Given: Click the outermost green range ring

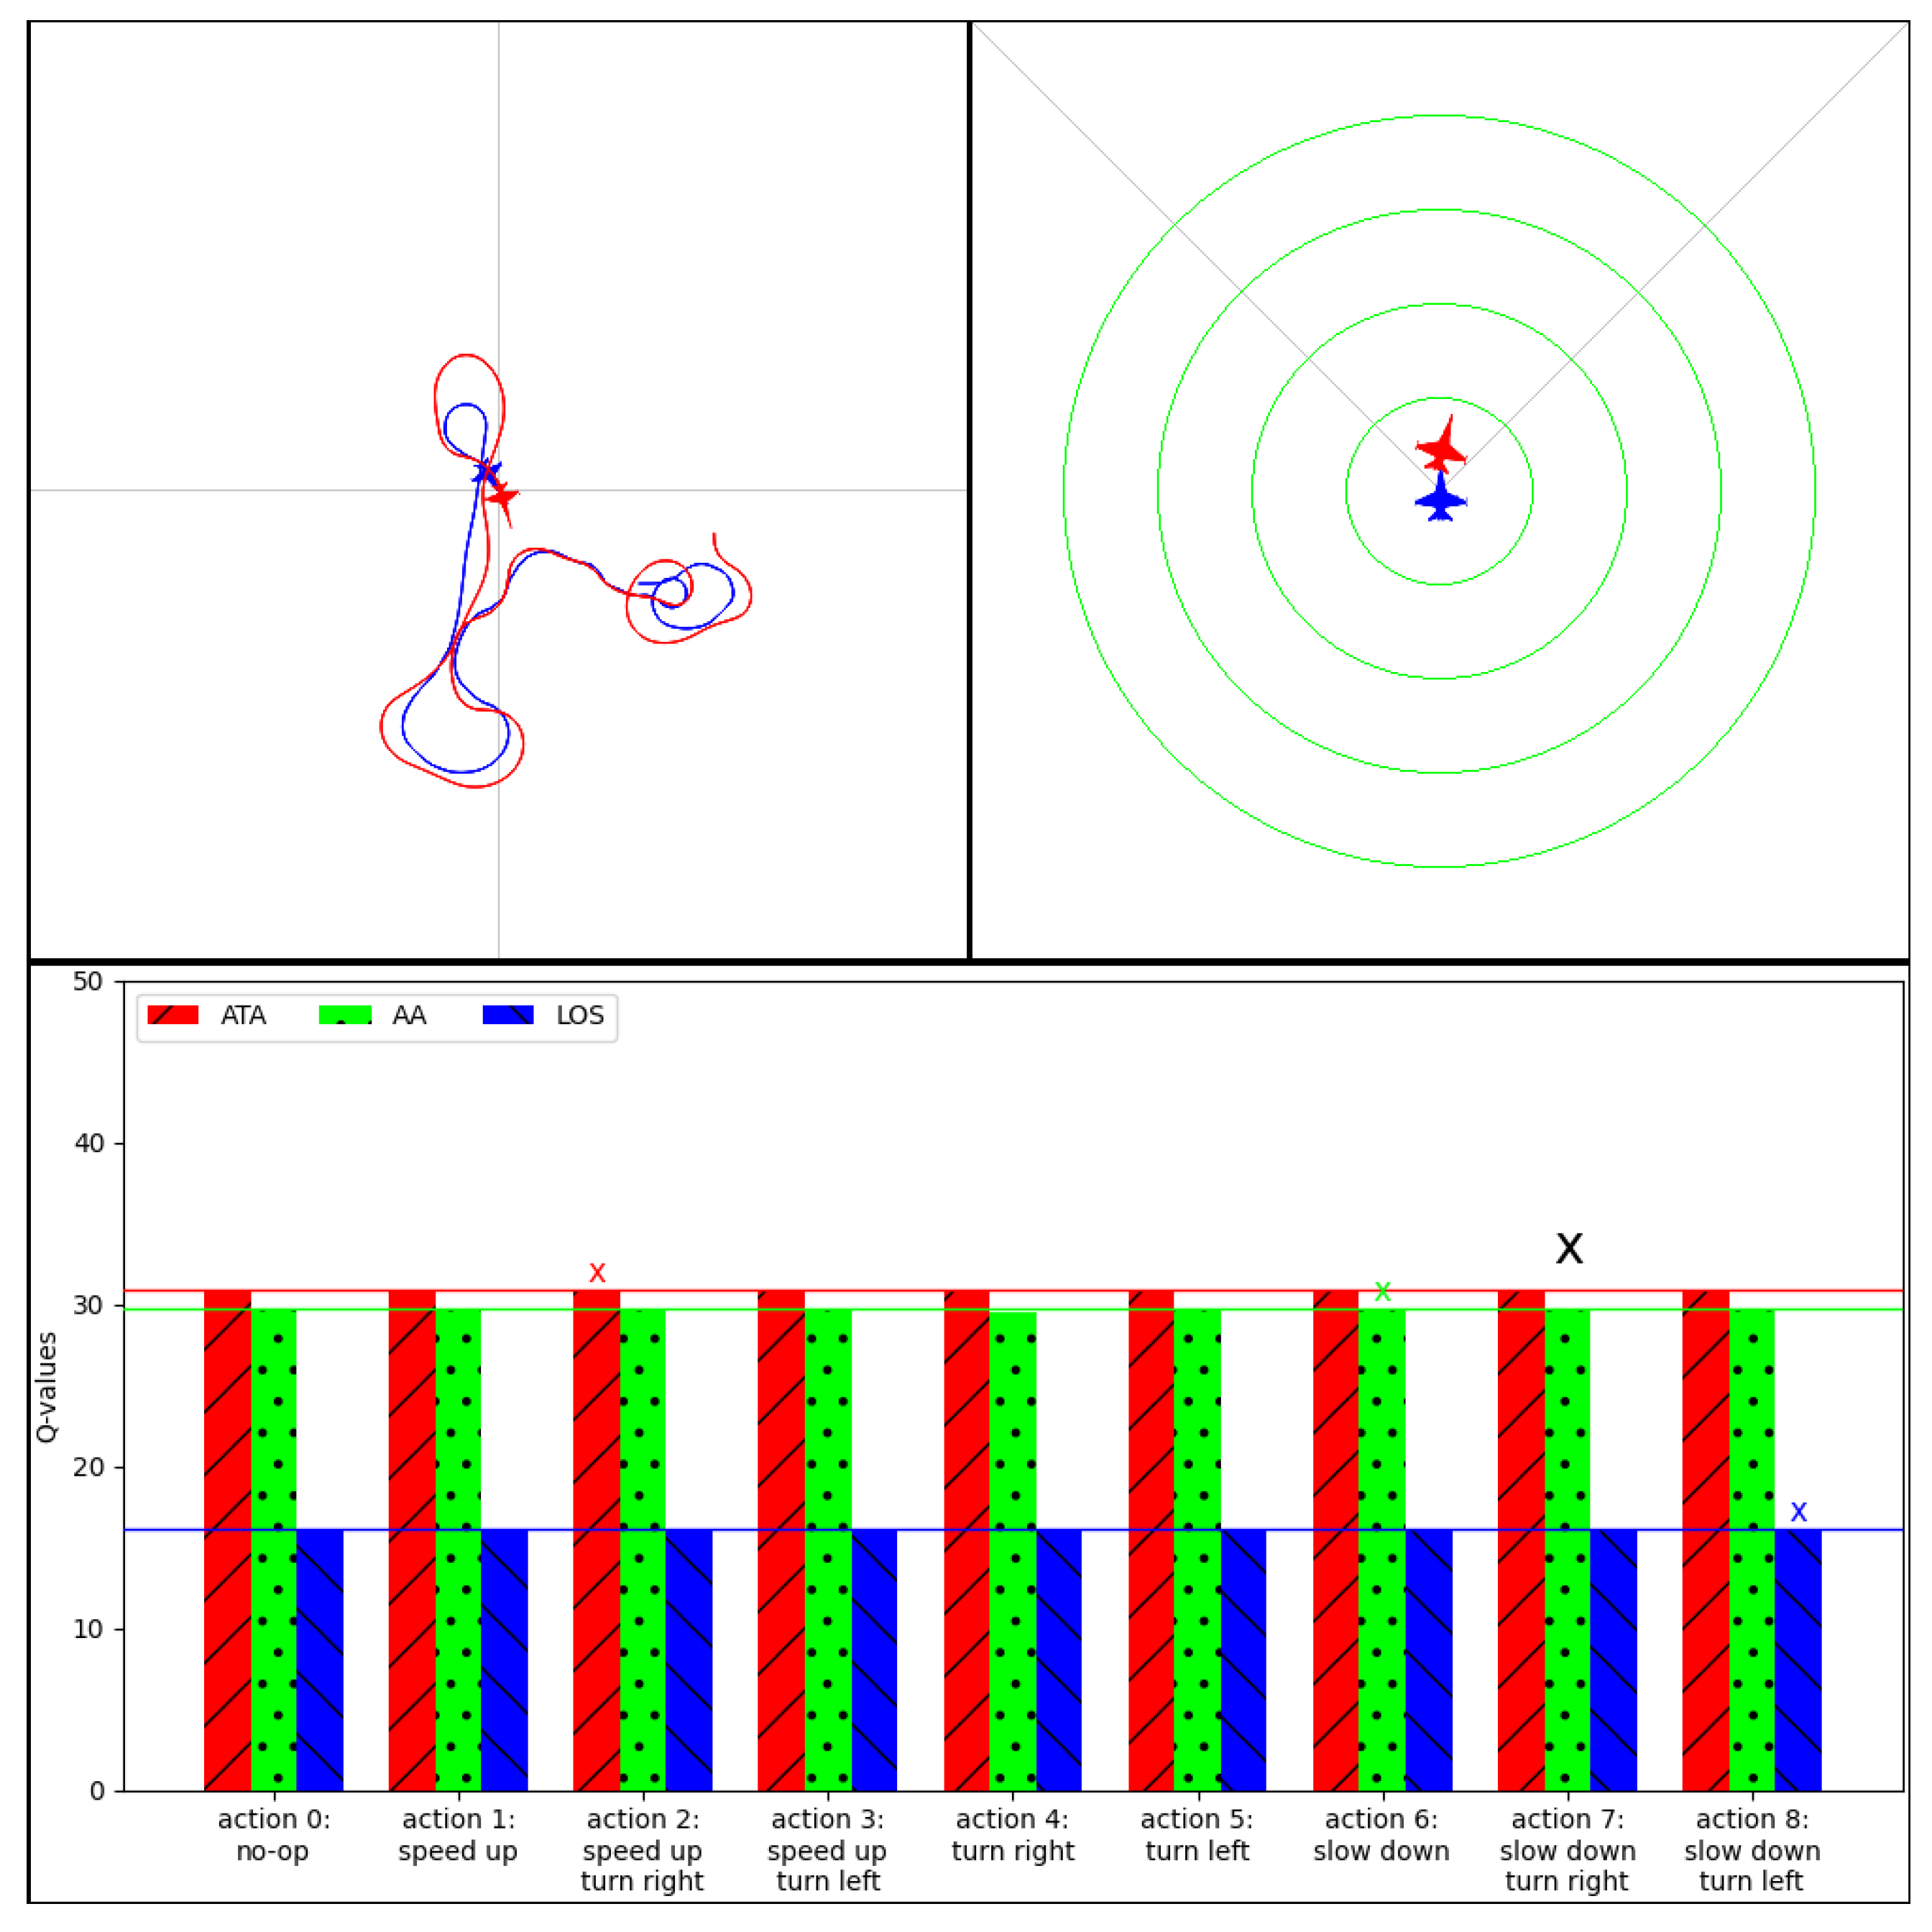Looking at the screenshot, I should pos(1064,491).
